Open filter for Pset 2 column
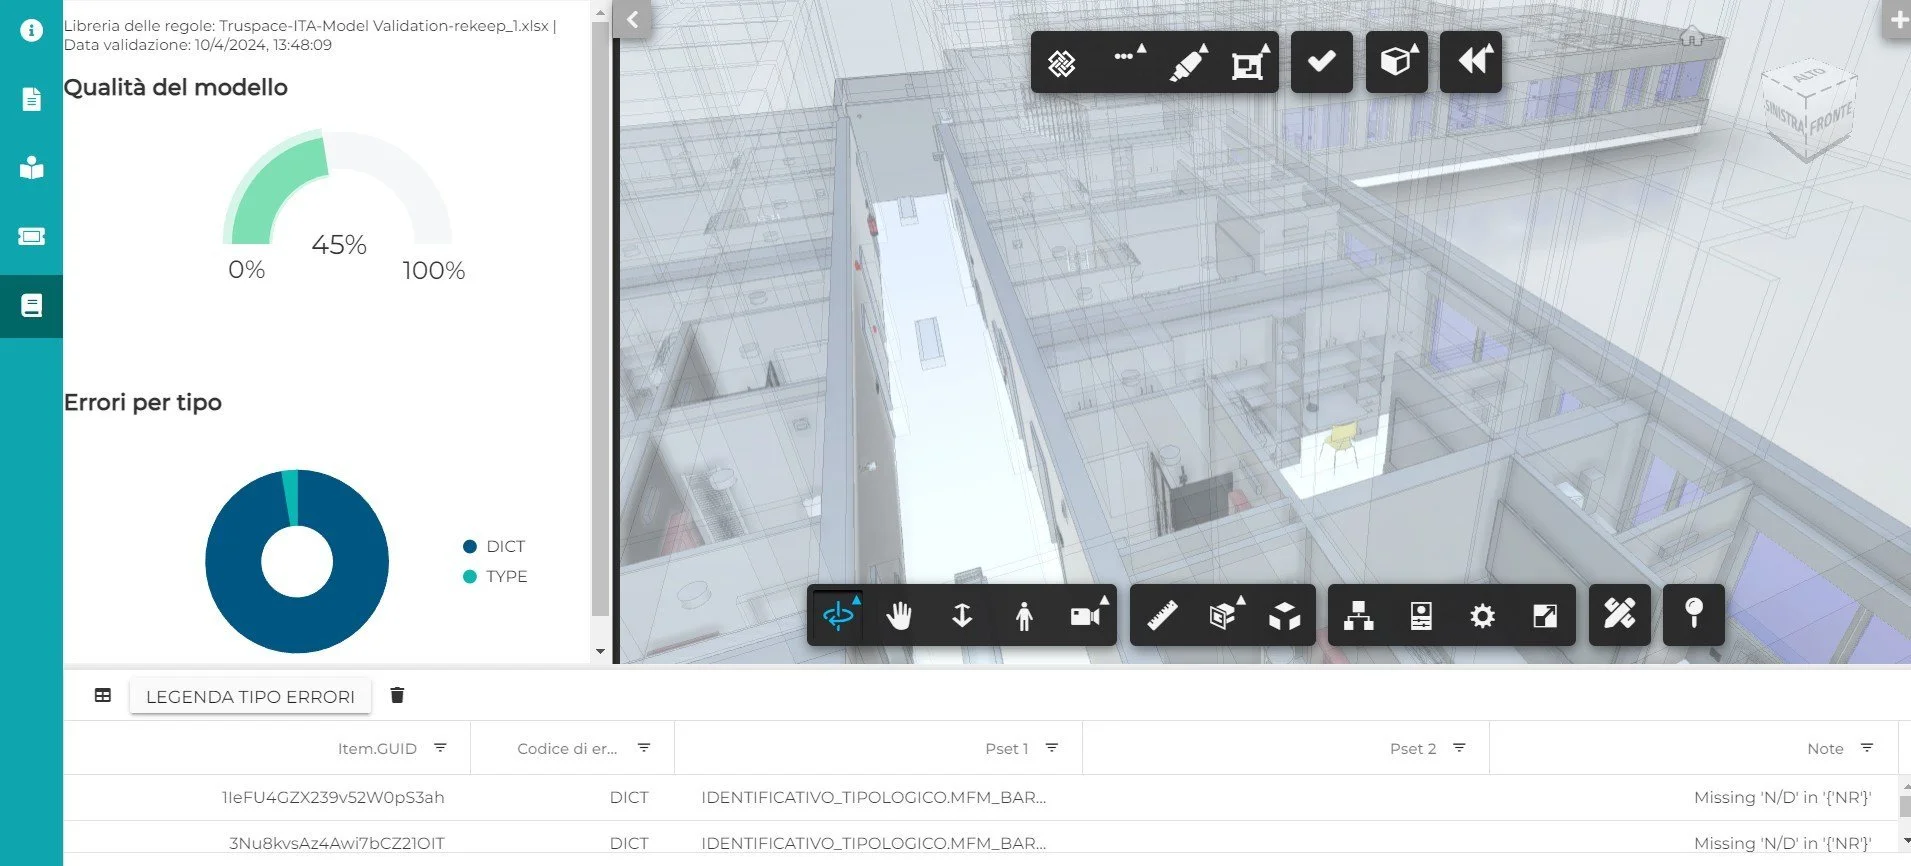The width and height of the screenshot is (1911, 866). tap(1459, 748)
